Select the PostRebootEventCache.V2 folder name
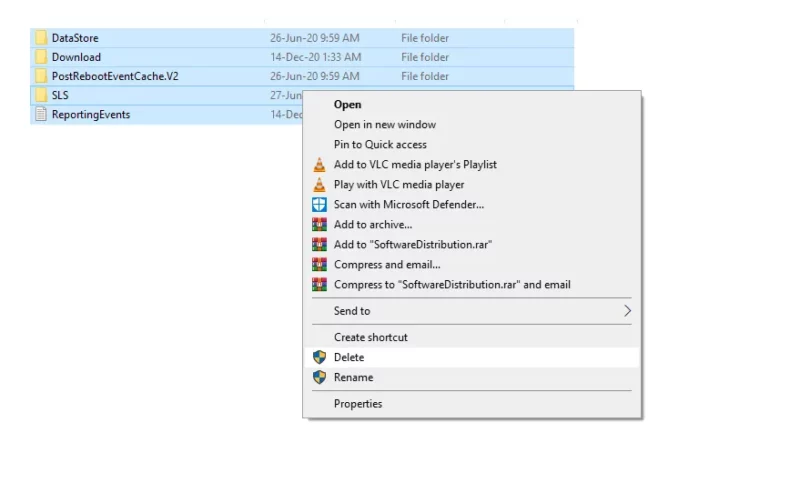The width and height of the screenshot is (800, 493). 115,76
